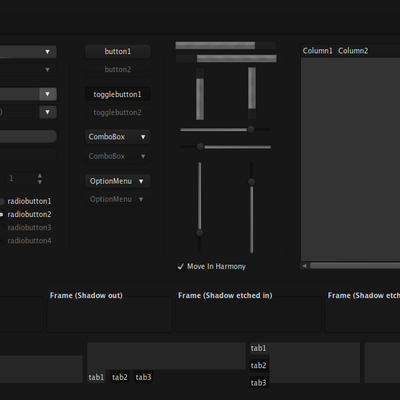Open the dimmed OptionMenu dropdown
The image size is (400, 400).
pos(118,199)
